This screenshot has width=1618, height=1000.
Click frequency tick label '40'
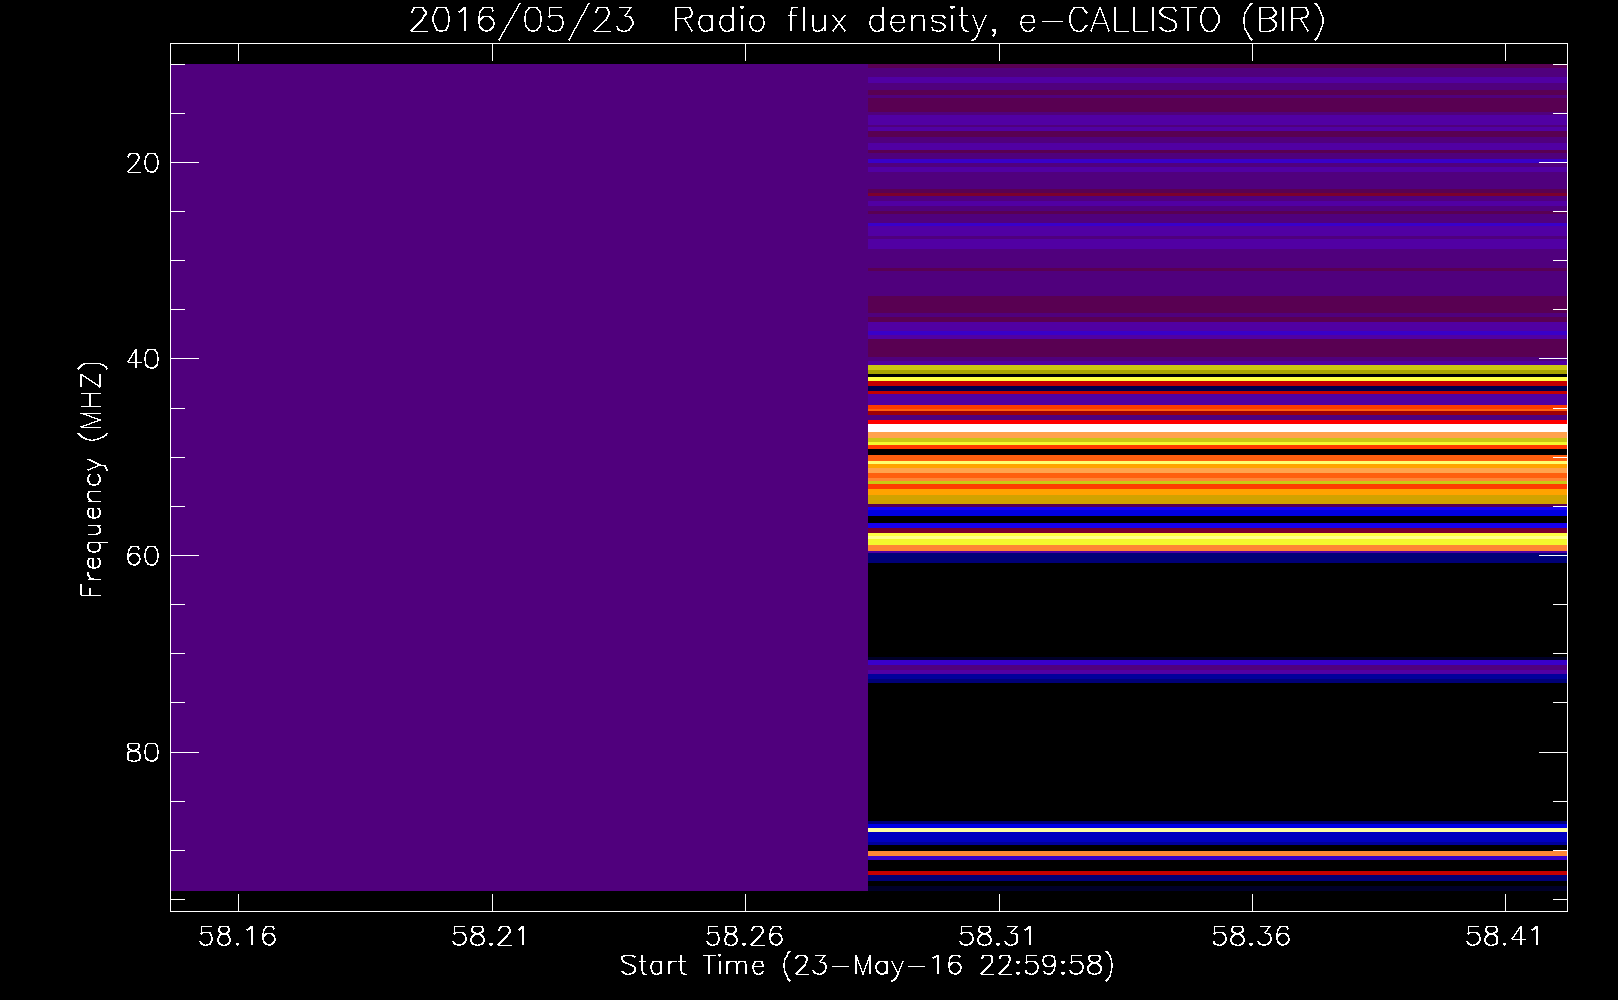(144, 359)
